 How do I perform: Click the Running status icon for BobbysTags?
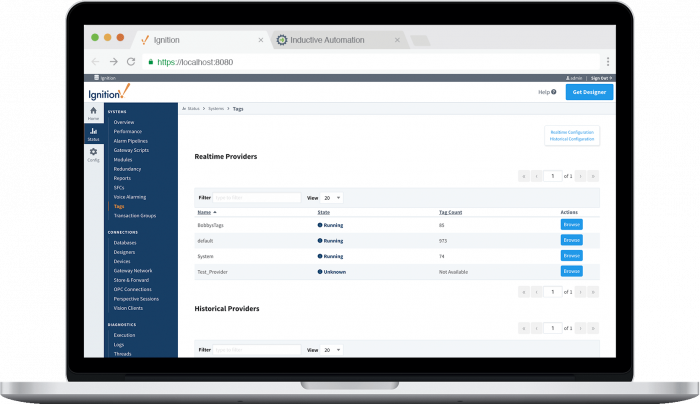click(320, 225)
